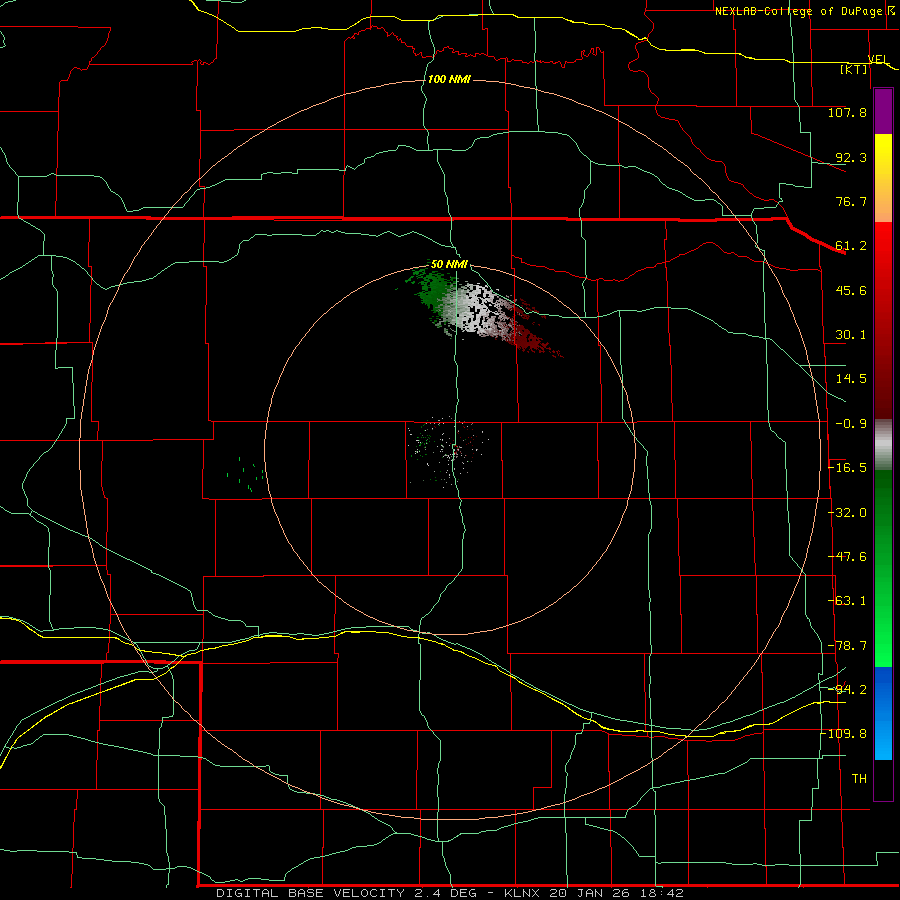Click the VEL scale title

coord(878,59)
